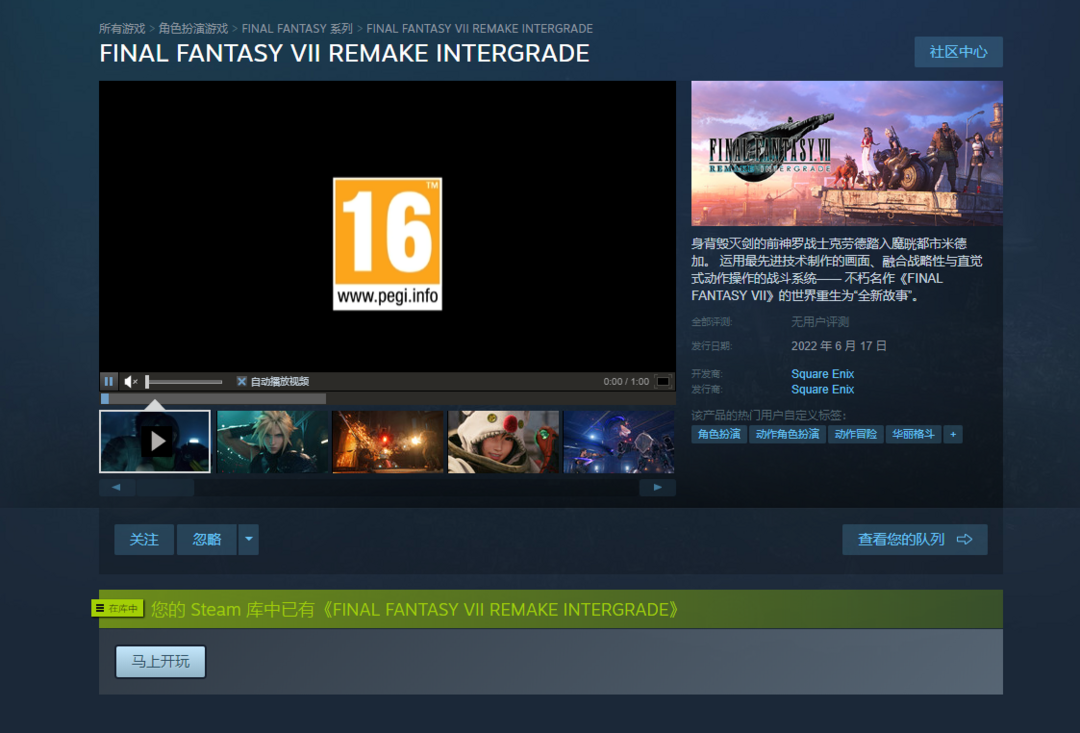Screen dimensions: 1080x733
Task: Click the right arrow of thumbnail strip
Action: pyautogui.click(x=657, y=487)
